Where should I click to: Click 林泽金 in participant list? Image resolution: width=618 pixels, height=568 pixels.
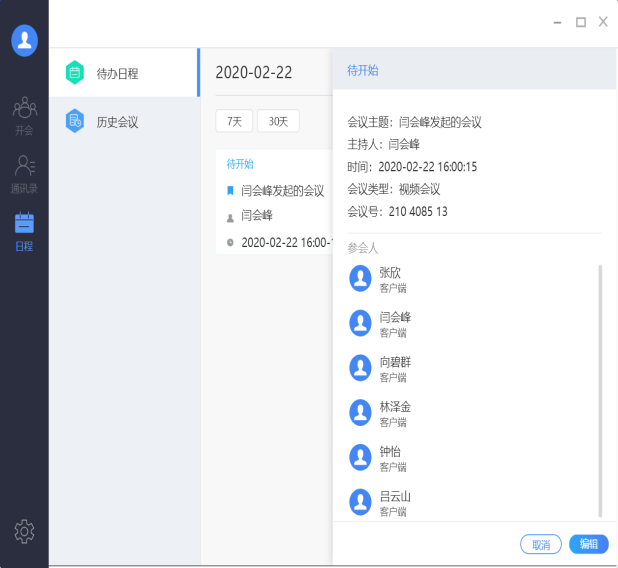(x=395, y=407)
